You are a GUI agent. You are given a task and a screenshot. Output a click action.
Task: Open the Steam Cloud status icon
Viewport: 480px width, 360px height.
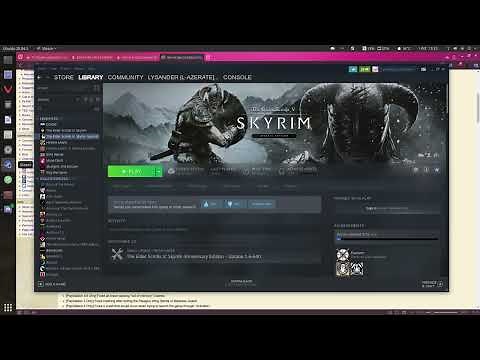pos(171,171)
